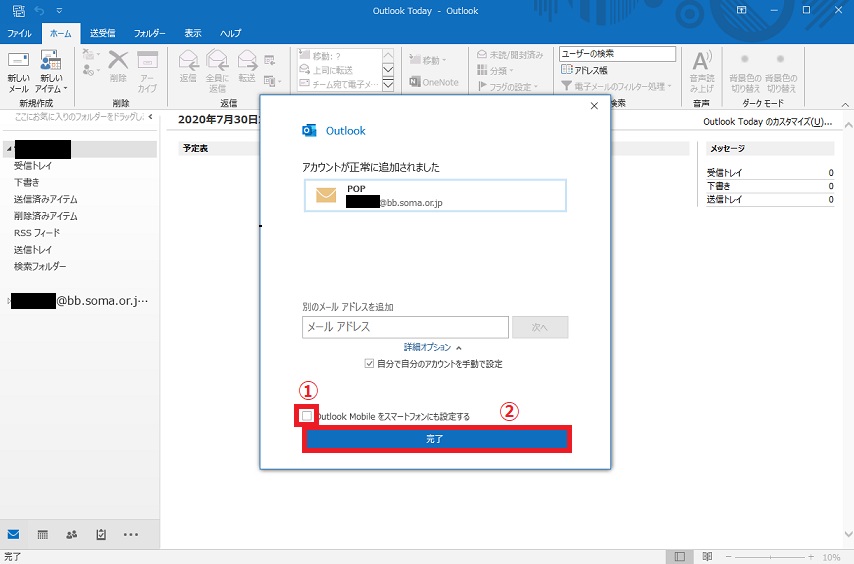This screenshot has height=564, width=854.
Task: Click the Search People (ユーザーの検索) box
Action: [617, 54]
